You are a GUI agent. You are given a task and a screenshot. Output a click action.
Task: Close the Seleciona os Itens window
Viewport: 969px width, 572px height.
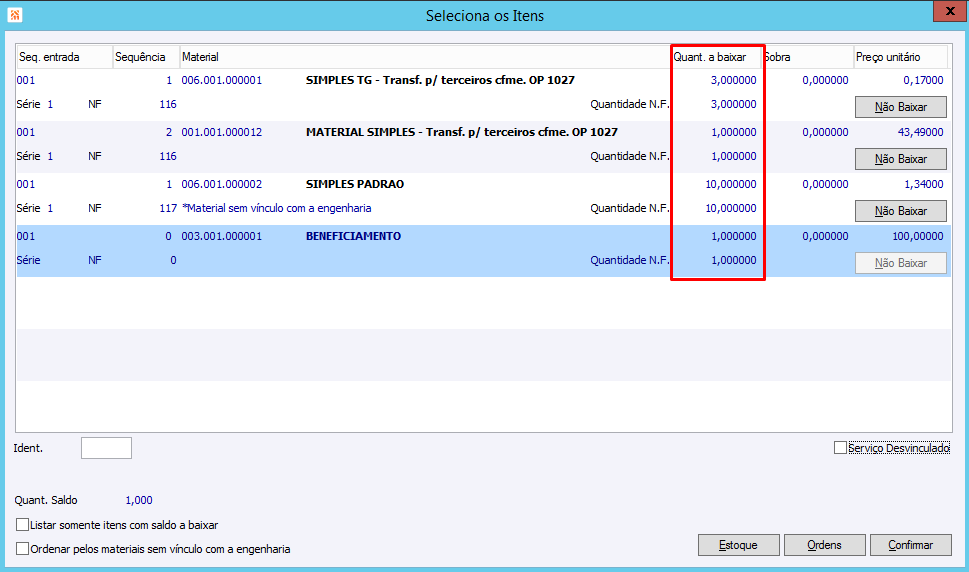(x=950, y=12)
